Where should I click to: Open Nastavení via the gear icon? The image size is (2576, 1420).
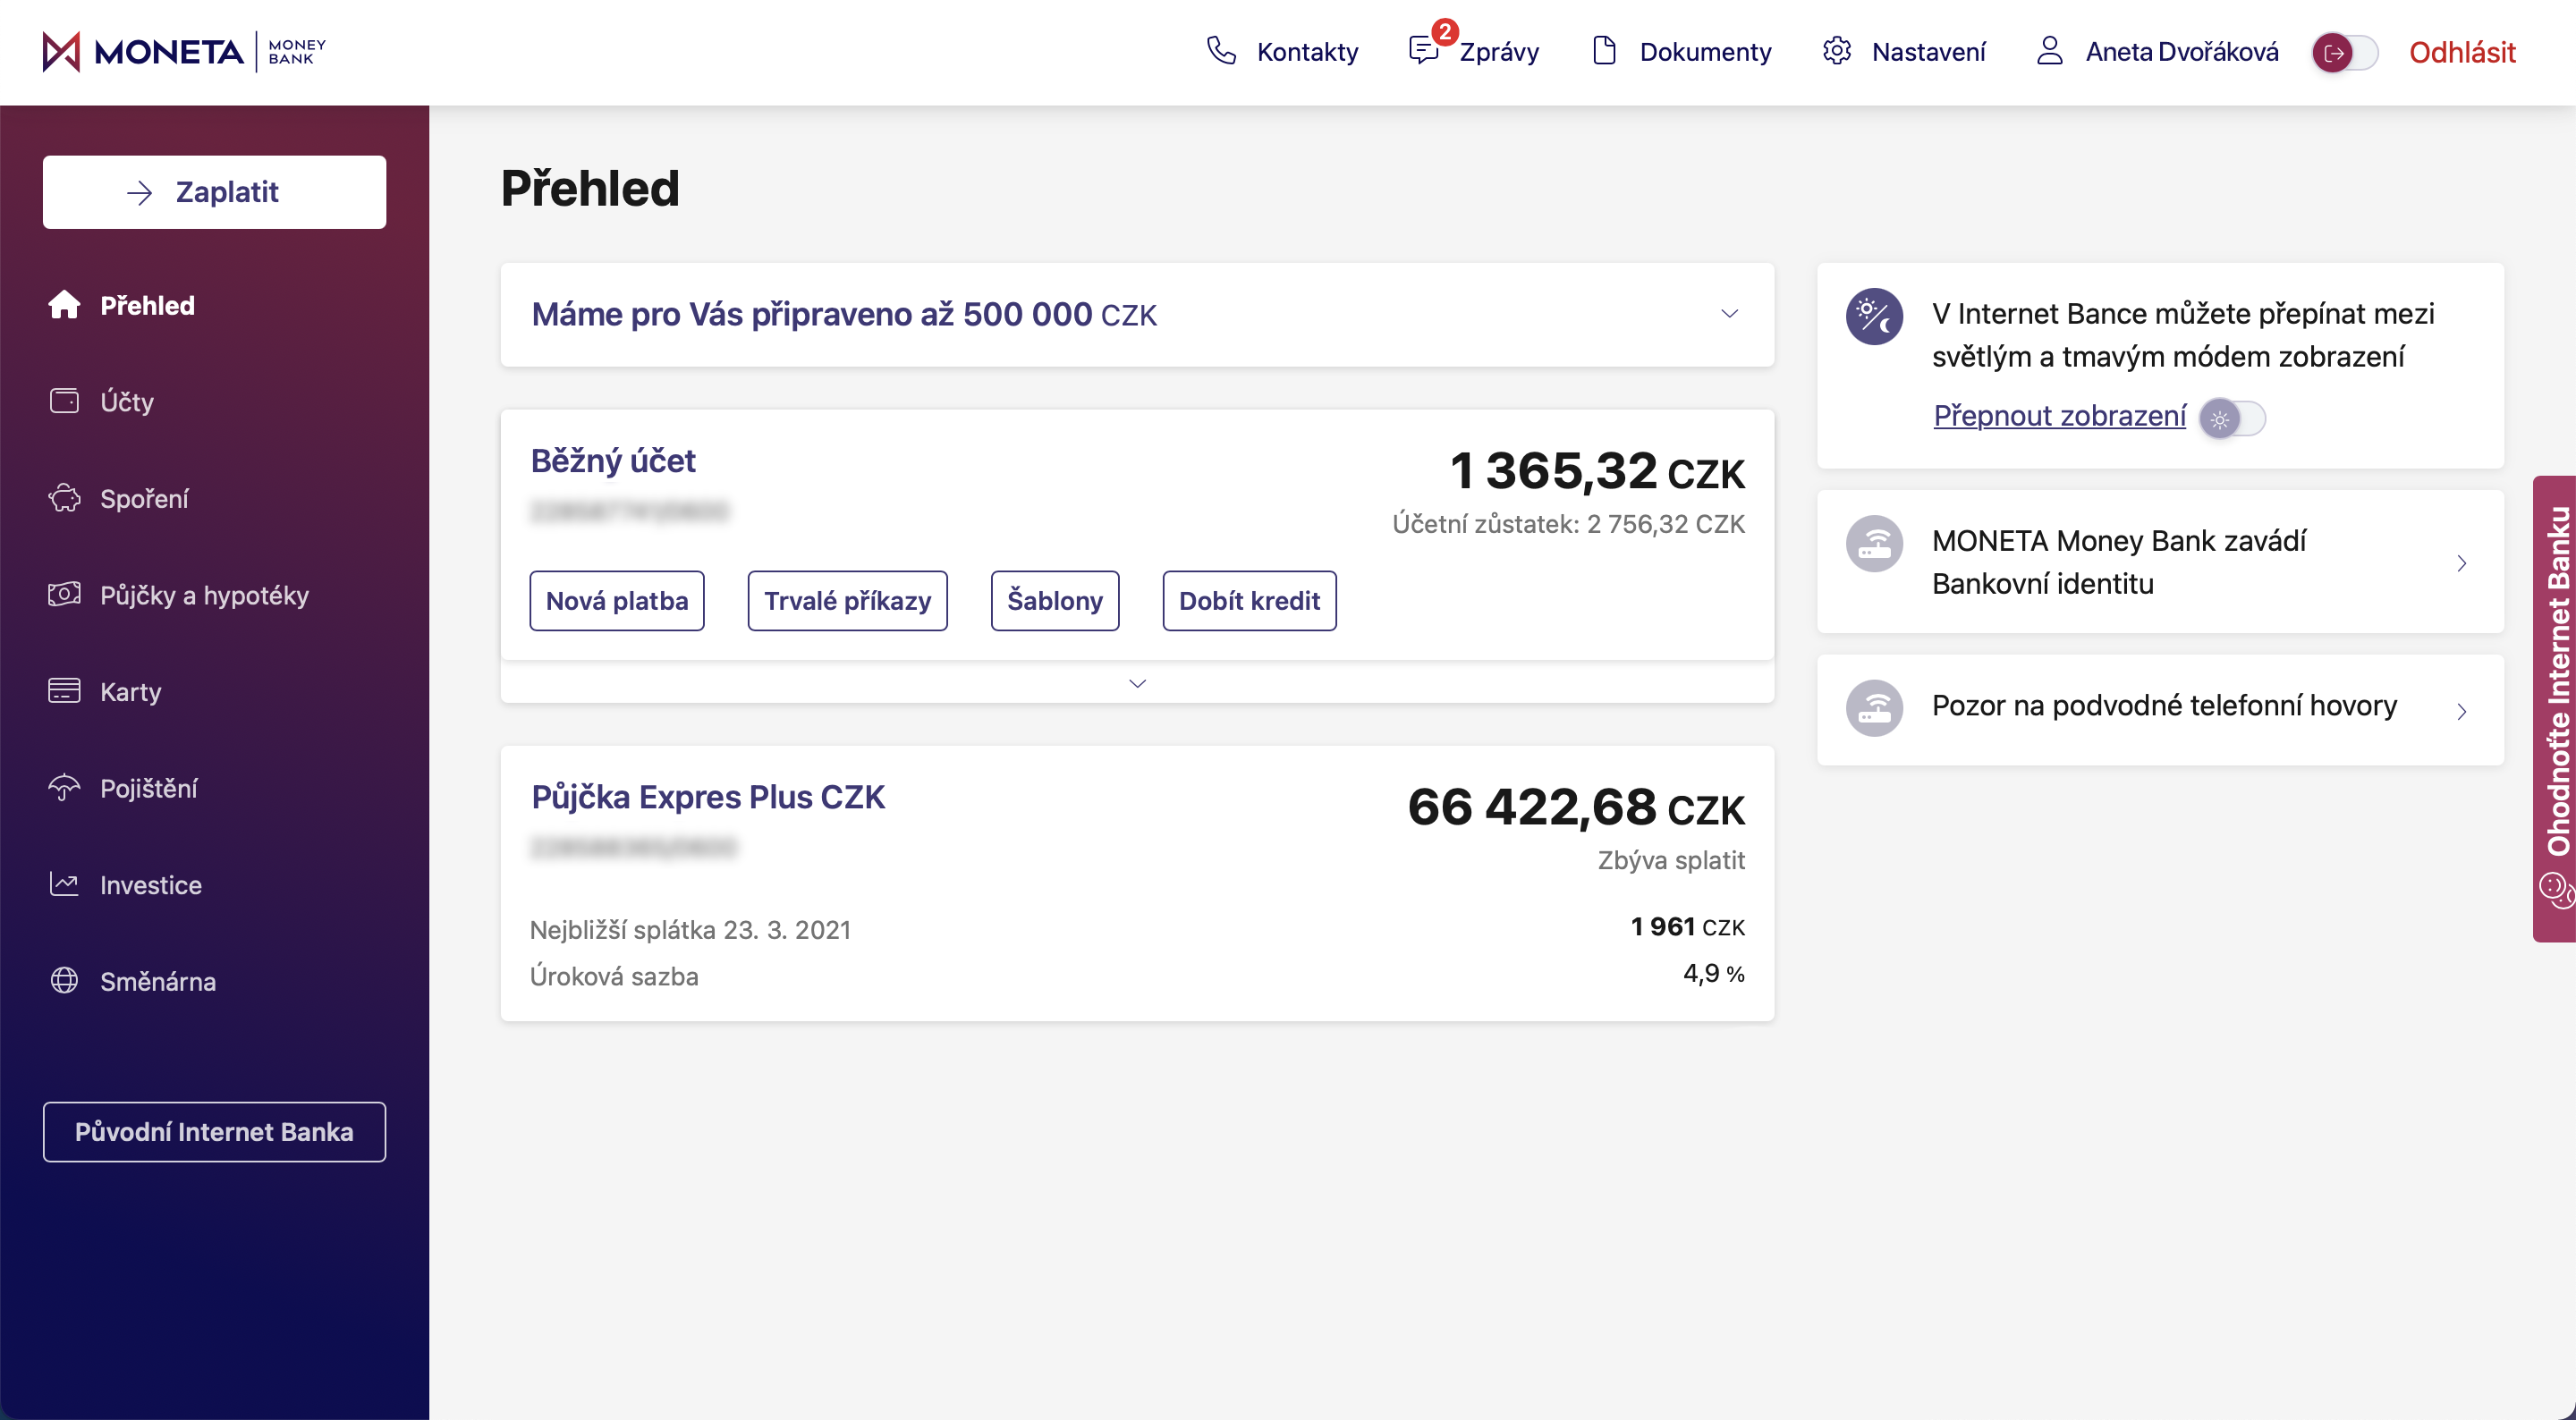click(1836, 51)
